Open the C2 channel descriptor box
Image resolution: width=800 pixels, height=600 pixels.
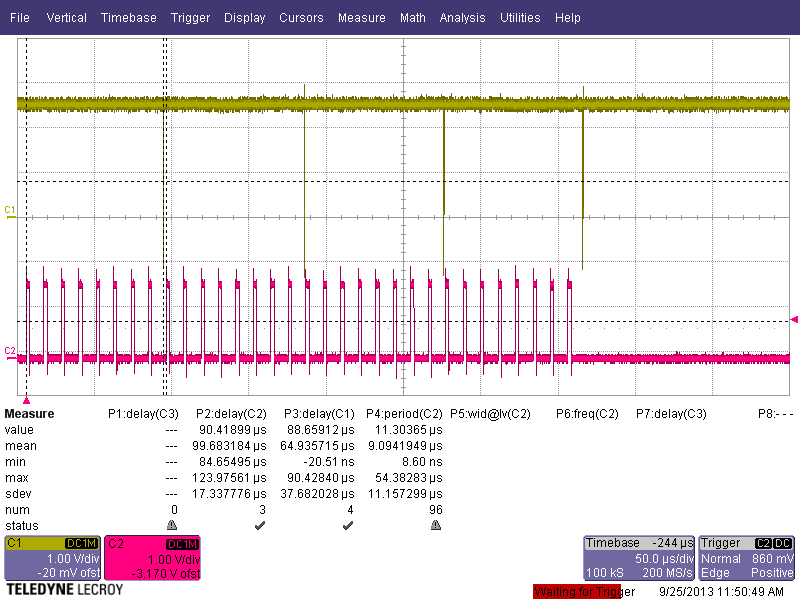point(153,558)
